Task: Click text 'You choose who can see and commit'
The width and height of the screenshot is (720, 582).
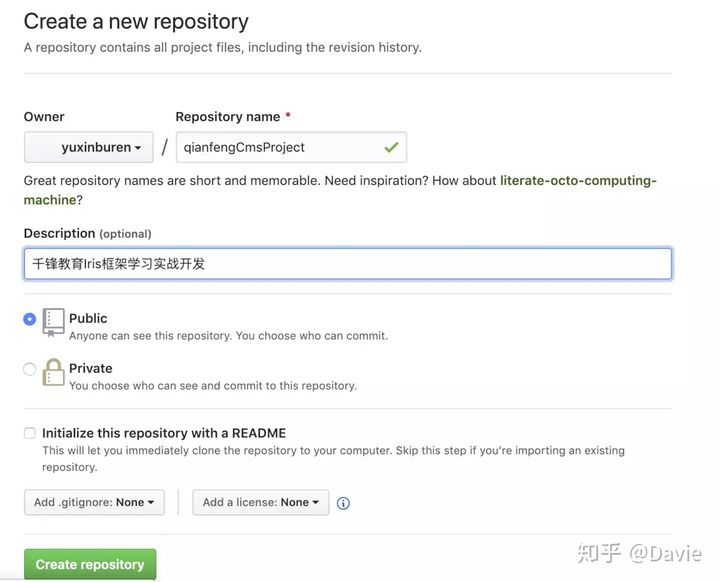Action: [166, 386]
